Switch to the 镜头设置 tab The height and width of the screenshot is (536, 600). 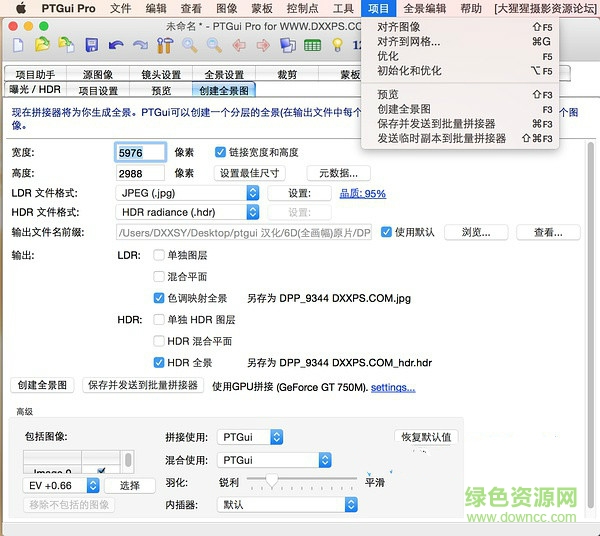coord(161,74)
